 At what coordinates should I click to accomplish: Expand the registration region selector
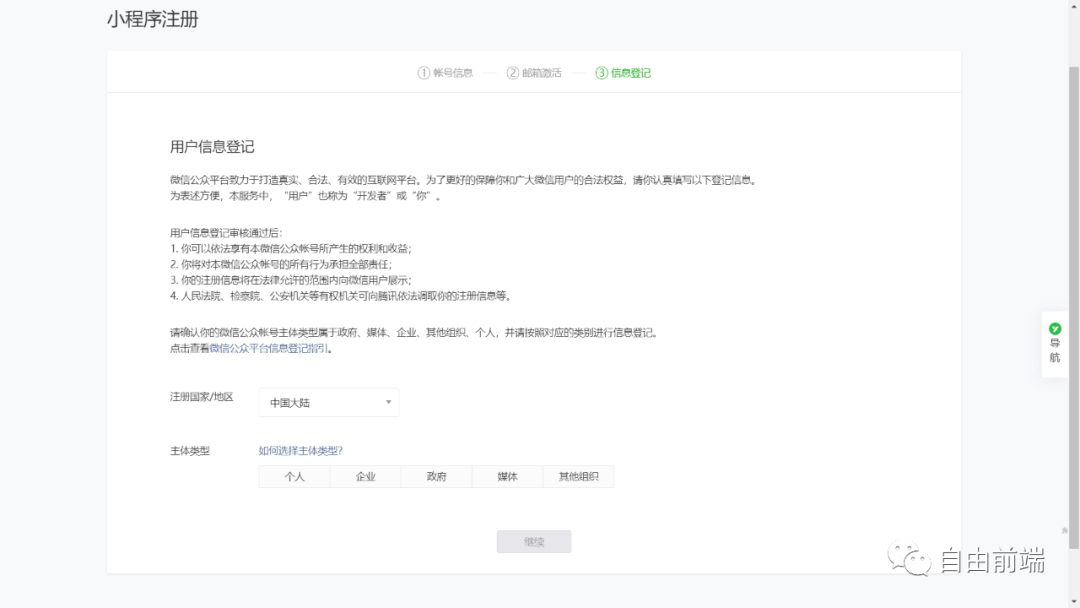pos(328,402)
